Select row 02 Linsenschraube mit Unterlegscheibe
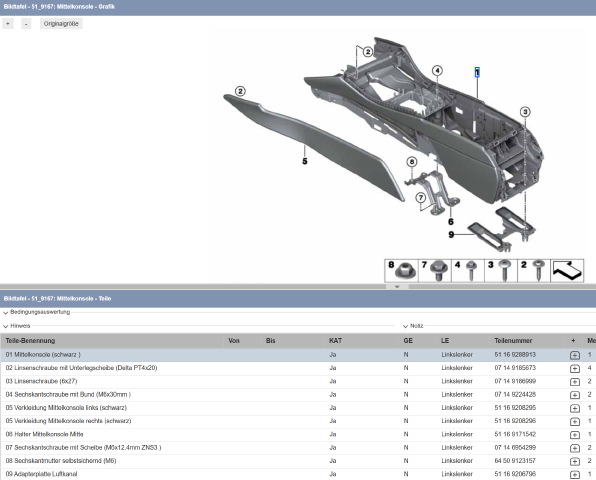 (x=298, y=368)
